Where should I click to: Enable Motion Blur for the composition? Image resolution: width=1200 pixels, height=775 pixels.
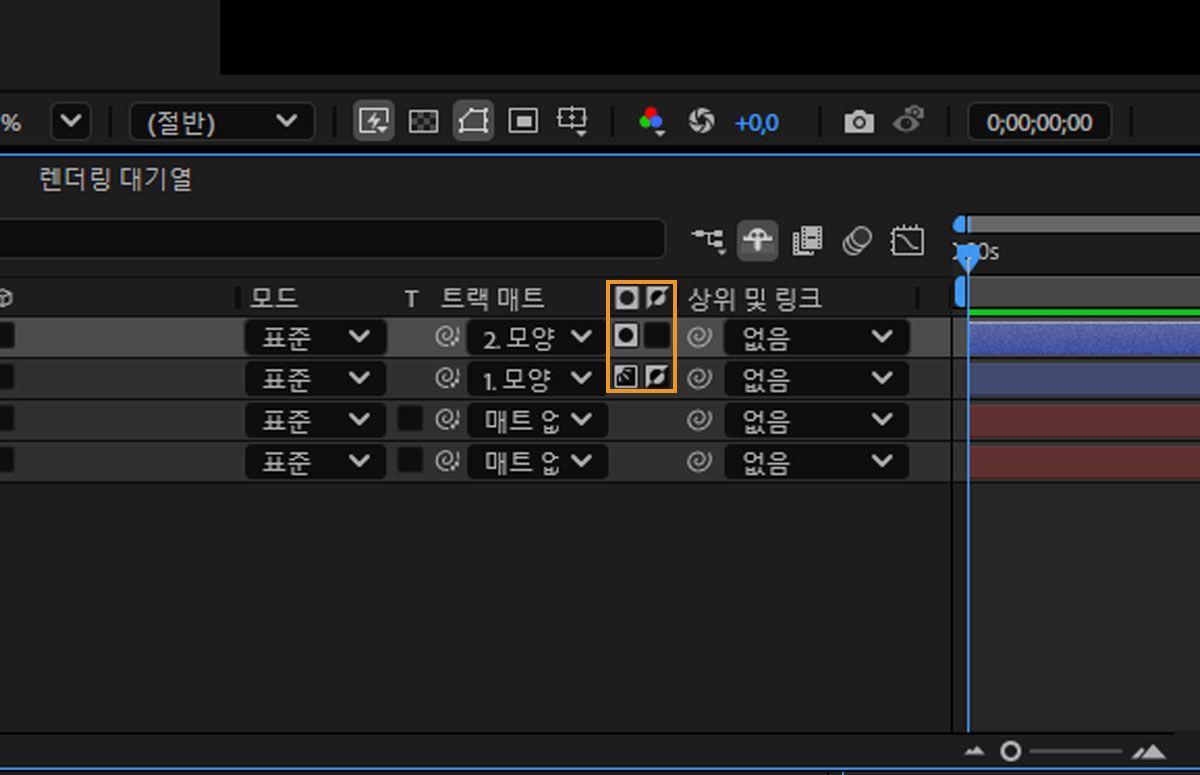857,240
